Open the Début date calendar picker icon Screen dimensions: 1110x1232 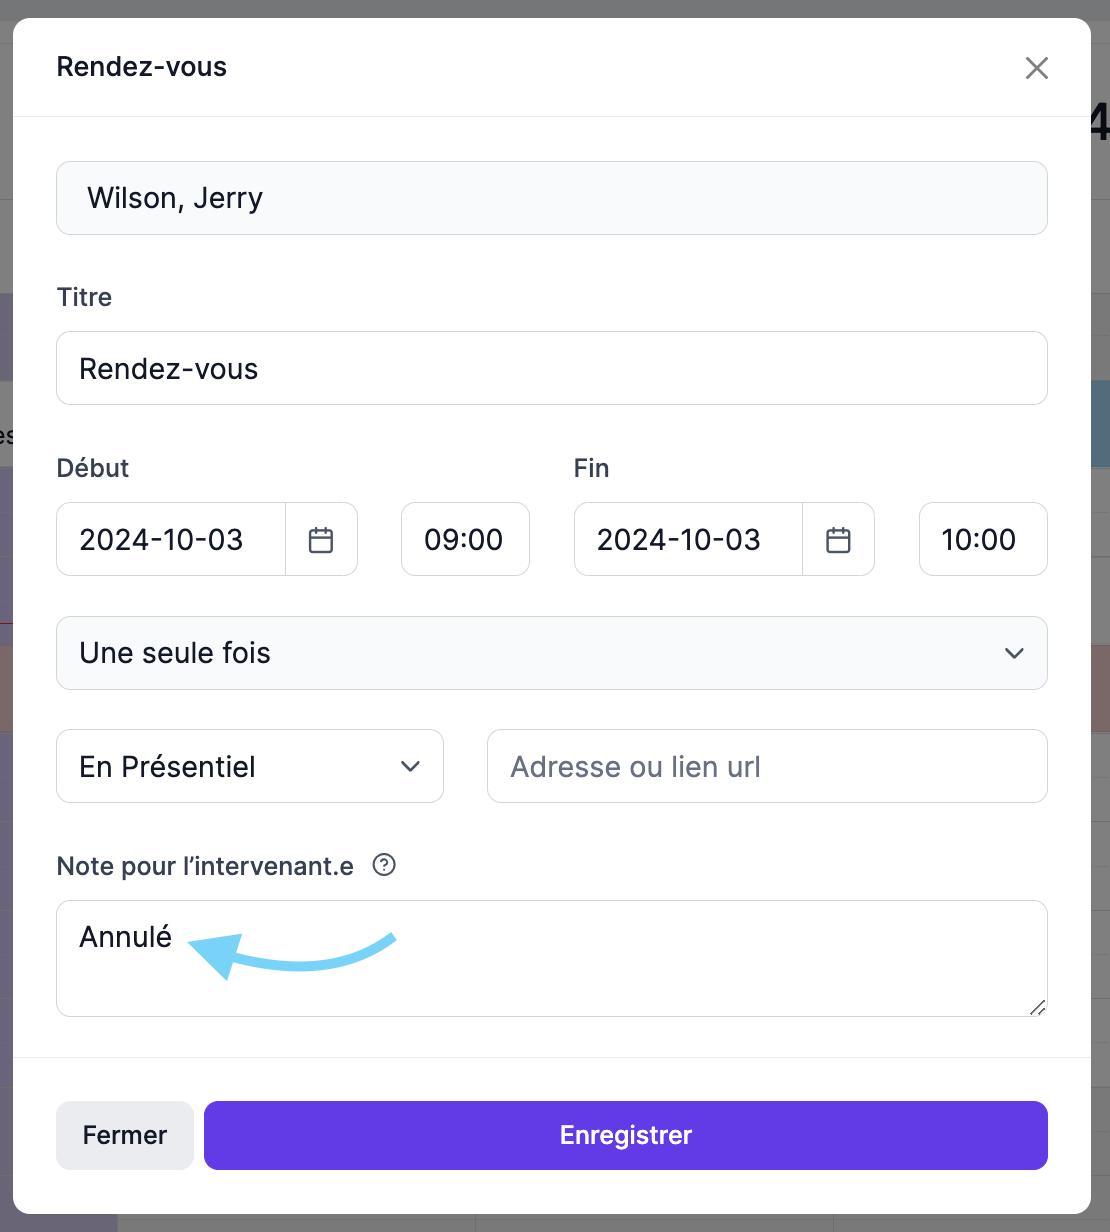(x=321, y=540)
